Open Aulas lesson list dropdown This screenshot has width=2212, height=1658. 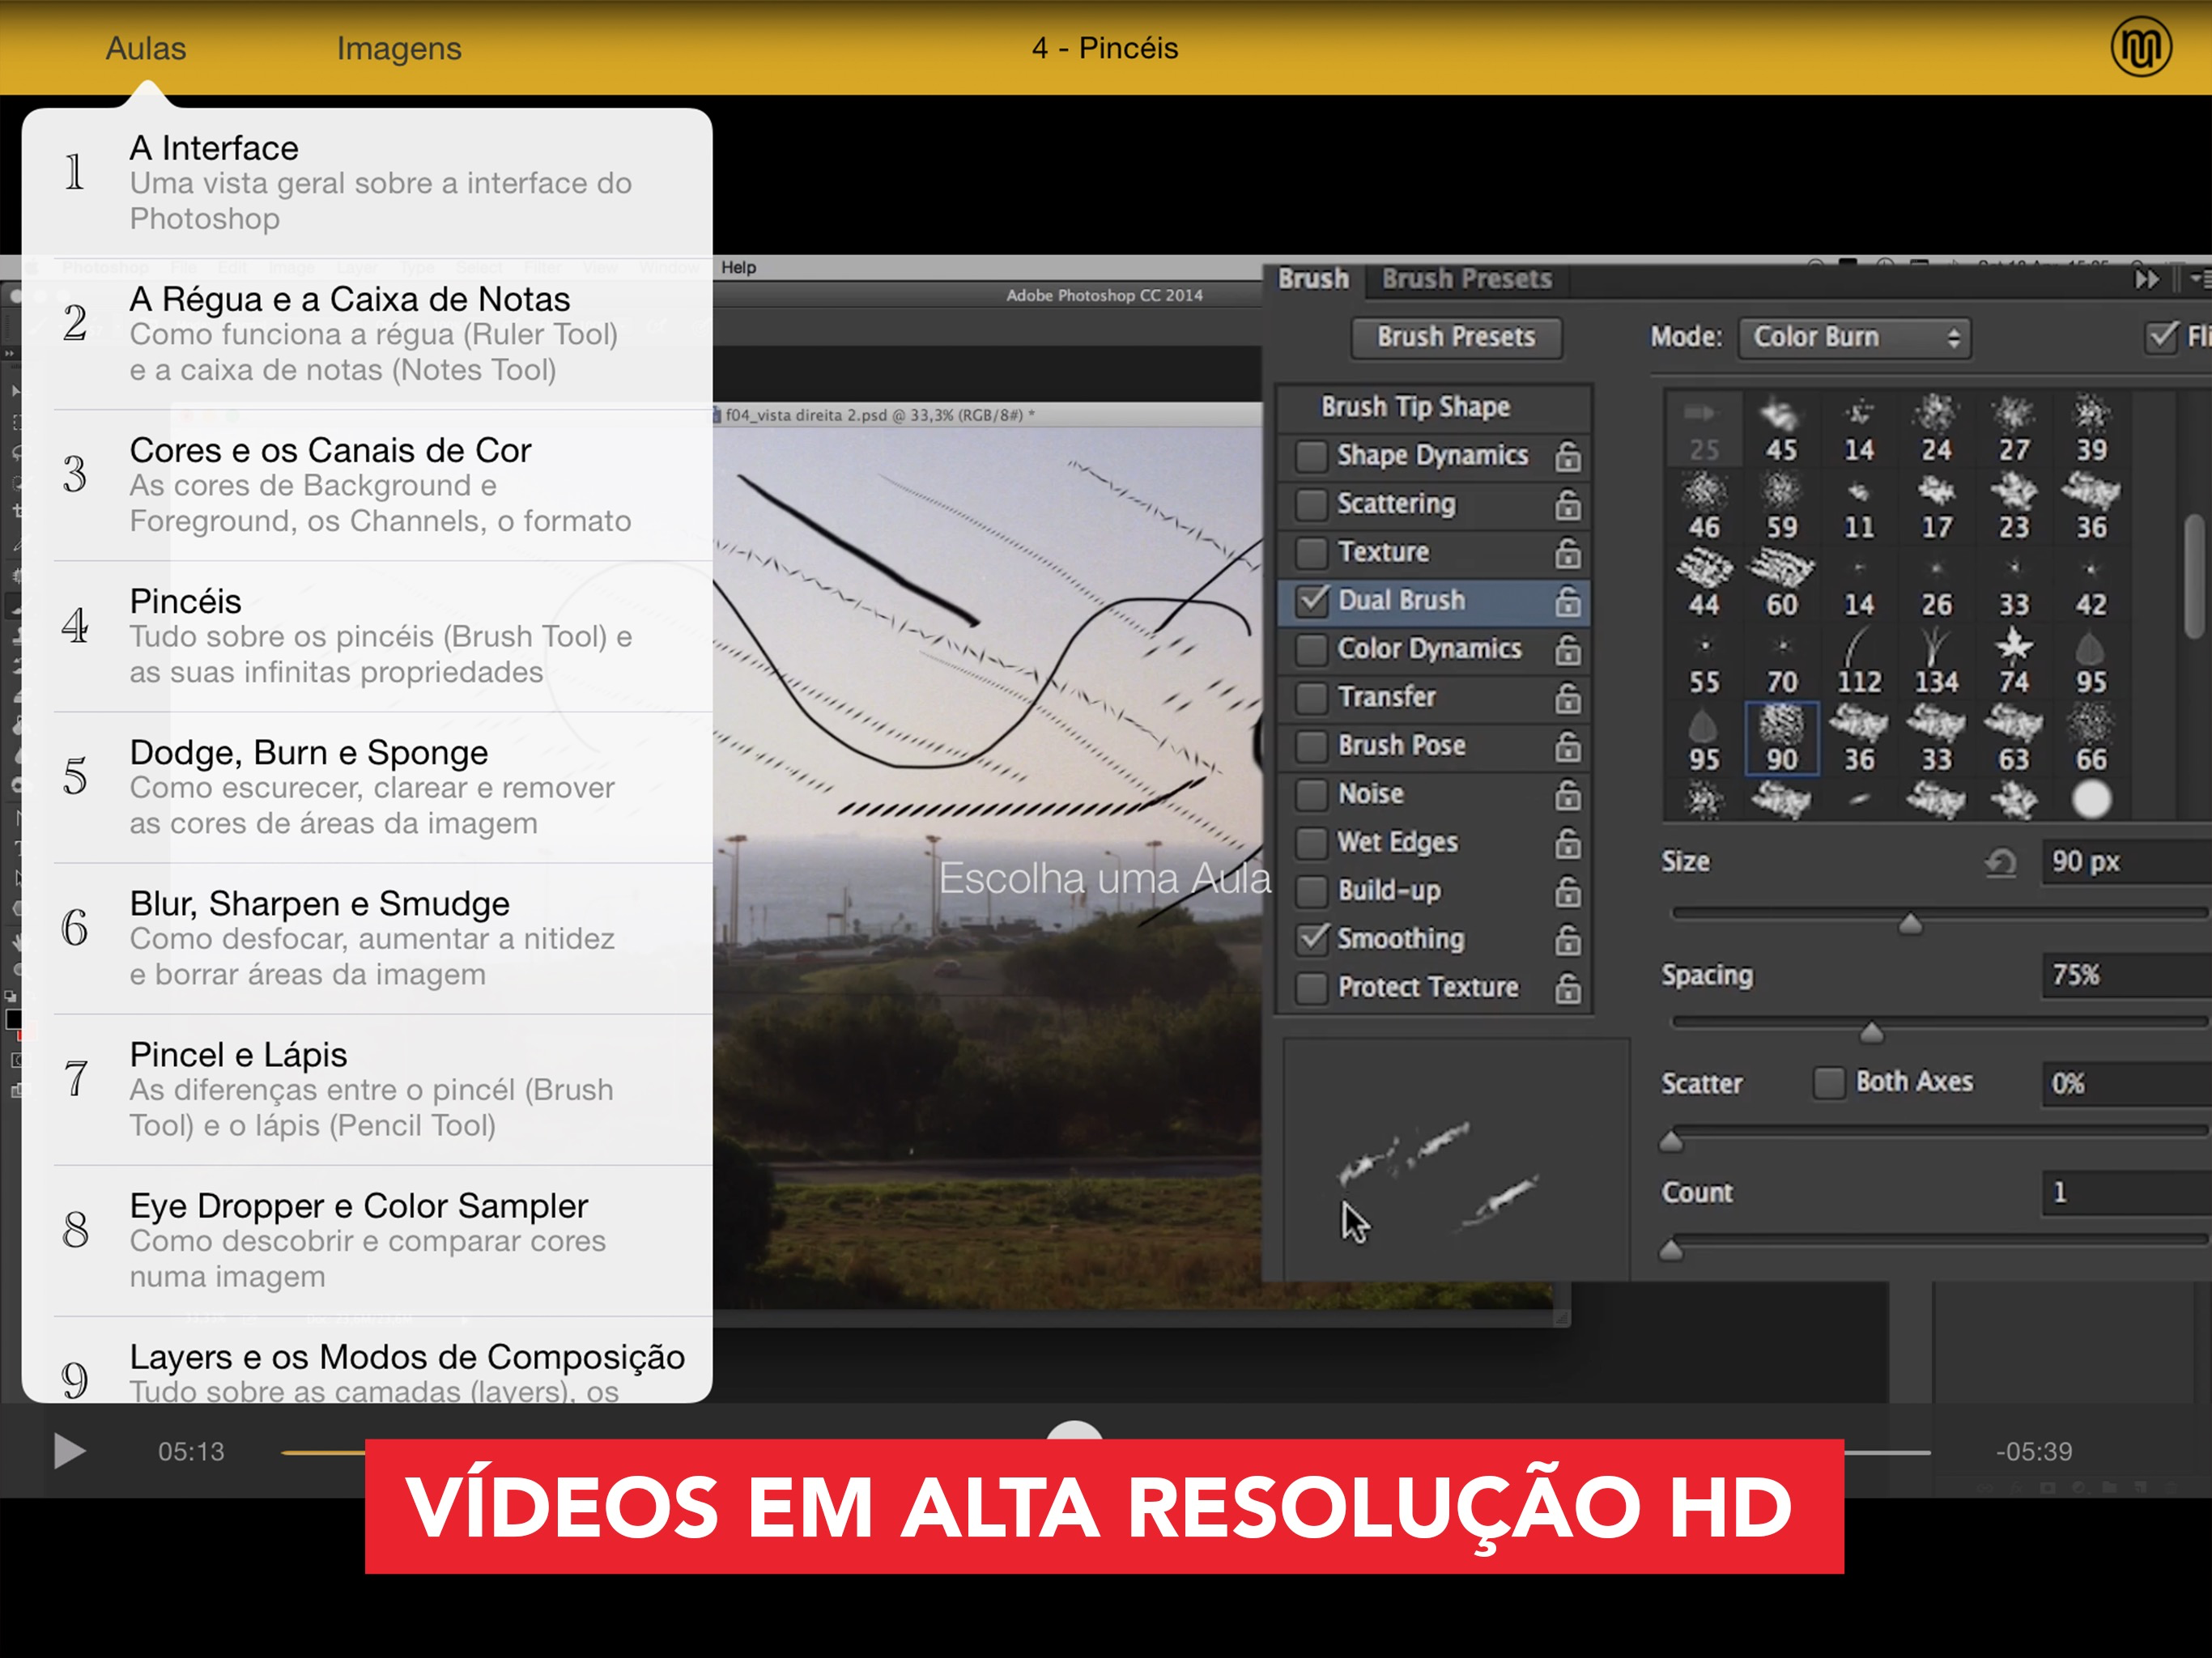point(146,48)
